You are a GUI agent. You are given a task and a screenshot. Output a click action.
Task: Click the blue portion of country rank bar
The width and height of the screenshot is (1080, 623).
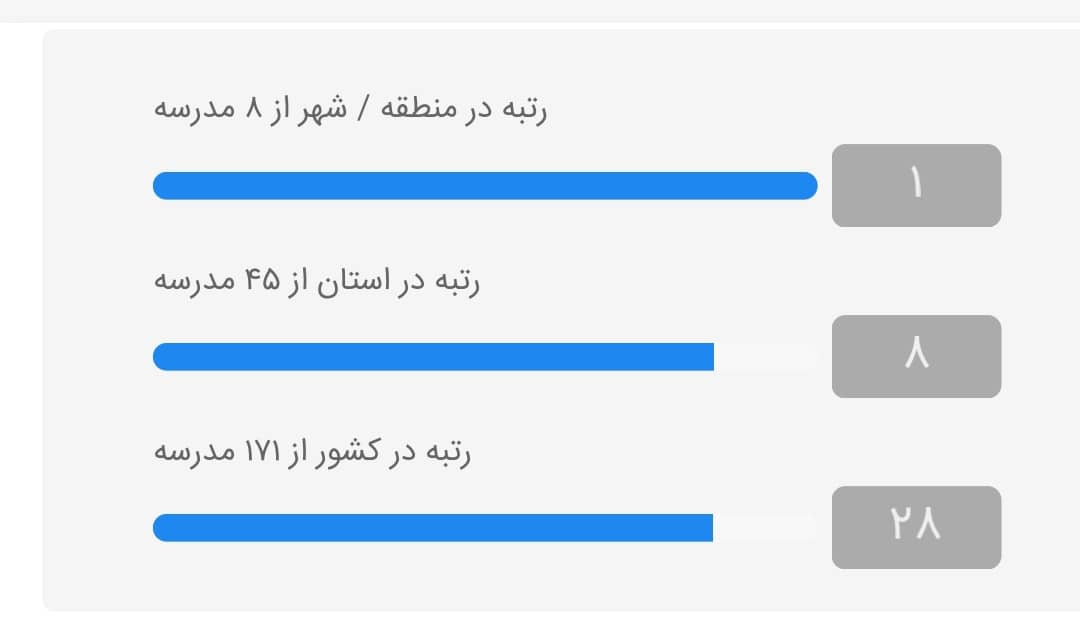433,527
